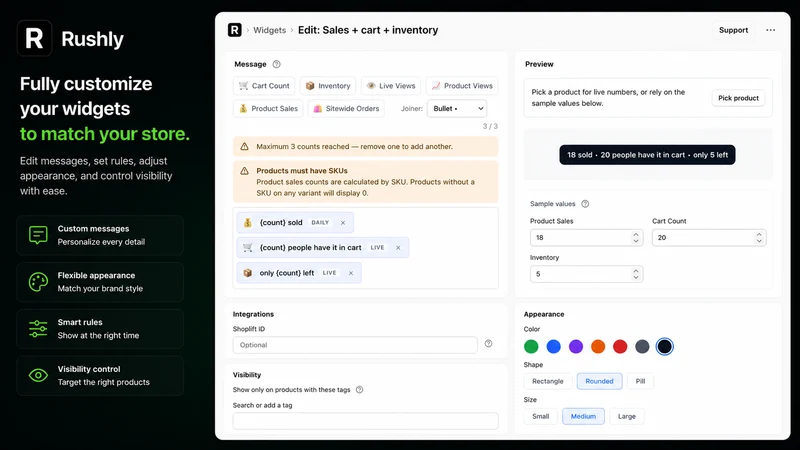Click the DAILY badge on sold chip
Screen dimensions: 800x450
[320, 223]
